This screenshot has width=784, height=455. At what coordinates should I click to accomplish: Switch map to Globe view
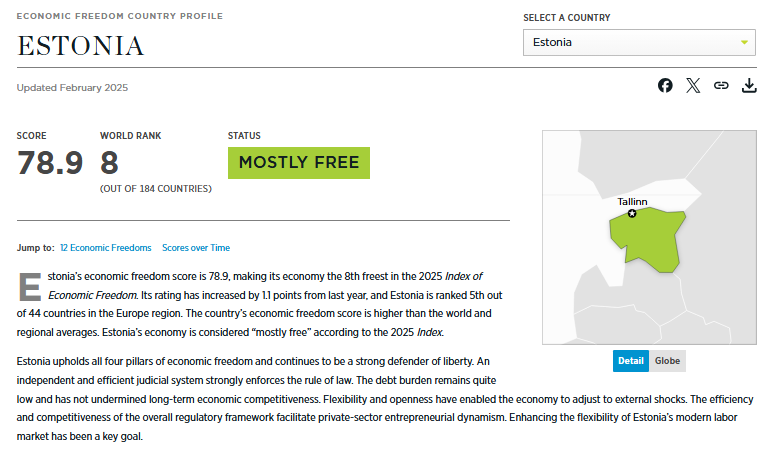pyautogui.click(x=667, y=361)
